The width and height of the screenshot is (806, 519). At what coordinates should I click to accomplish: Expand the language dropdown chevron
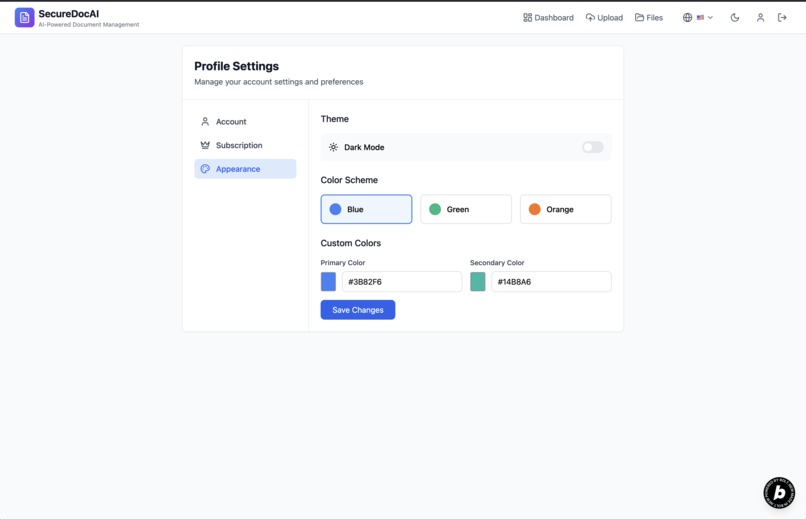[710, 17]
